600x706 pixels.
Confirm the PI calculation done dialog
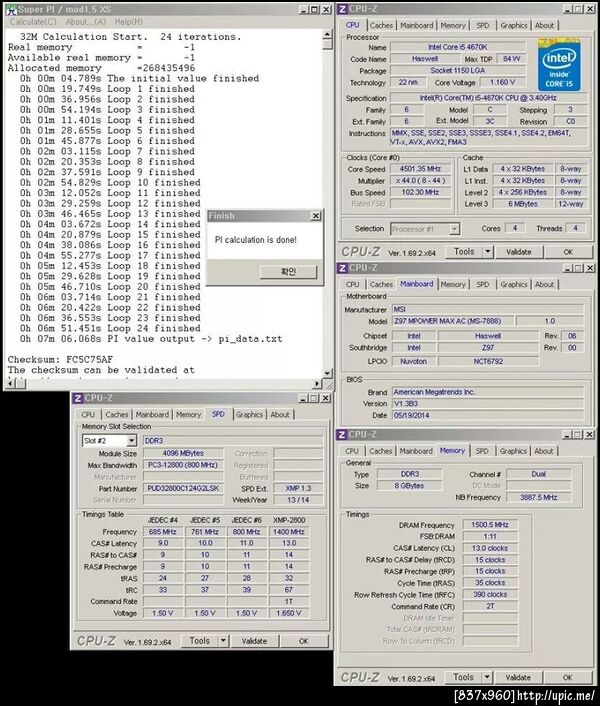click(x=288, y=272)
